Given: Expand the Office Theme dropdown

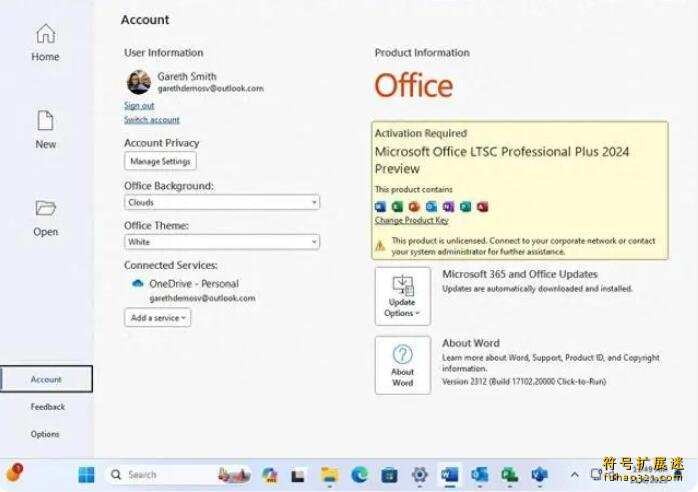Looking at the screenshot, I should (x=222, y=242).
